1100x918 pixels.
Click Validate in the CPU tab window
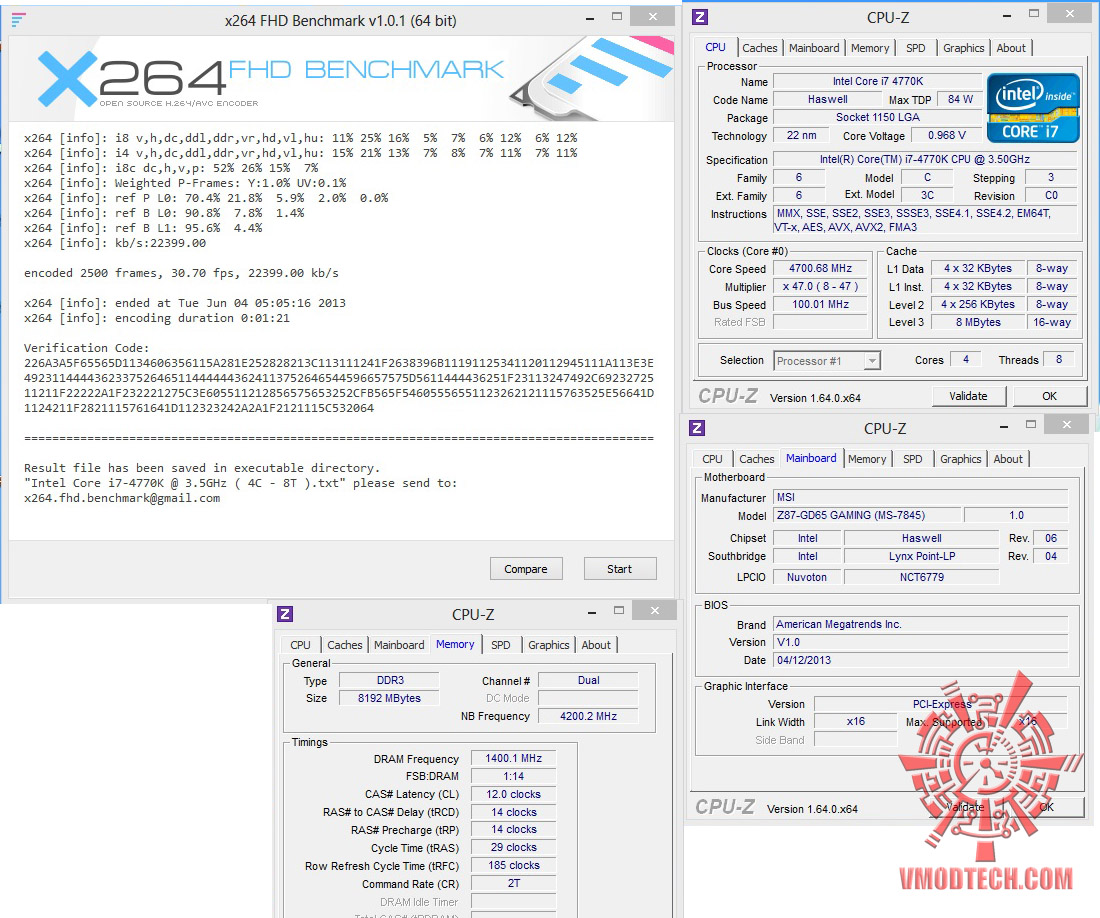pyautogui.click(x=968, y=396)
